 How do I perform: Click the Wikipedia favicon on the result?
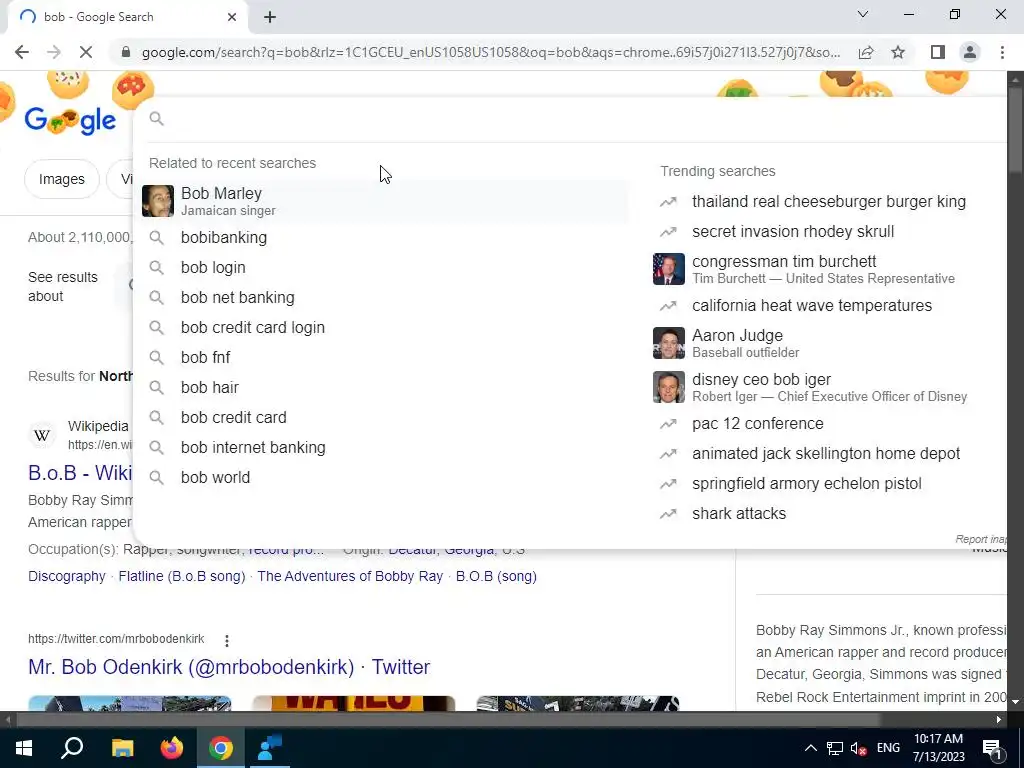(x=42, y=435)
